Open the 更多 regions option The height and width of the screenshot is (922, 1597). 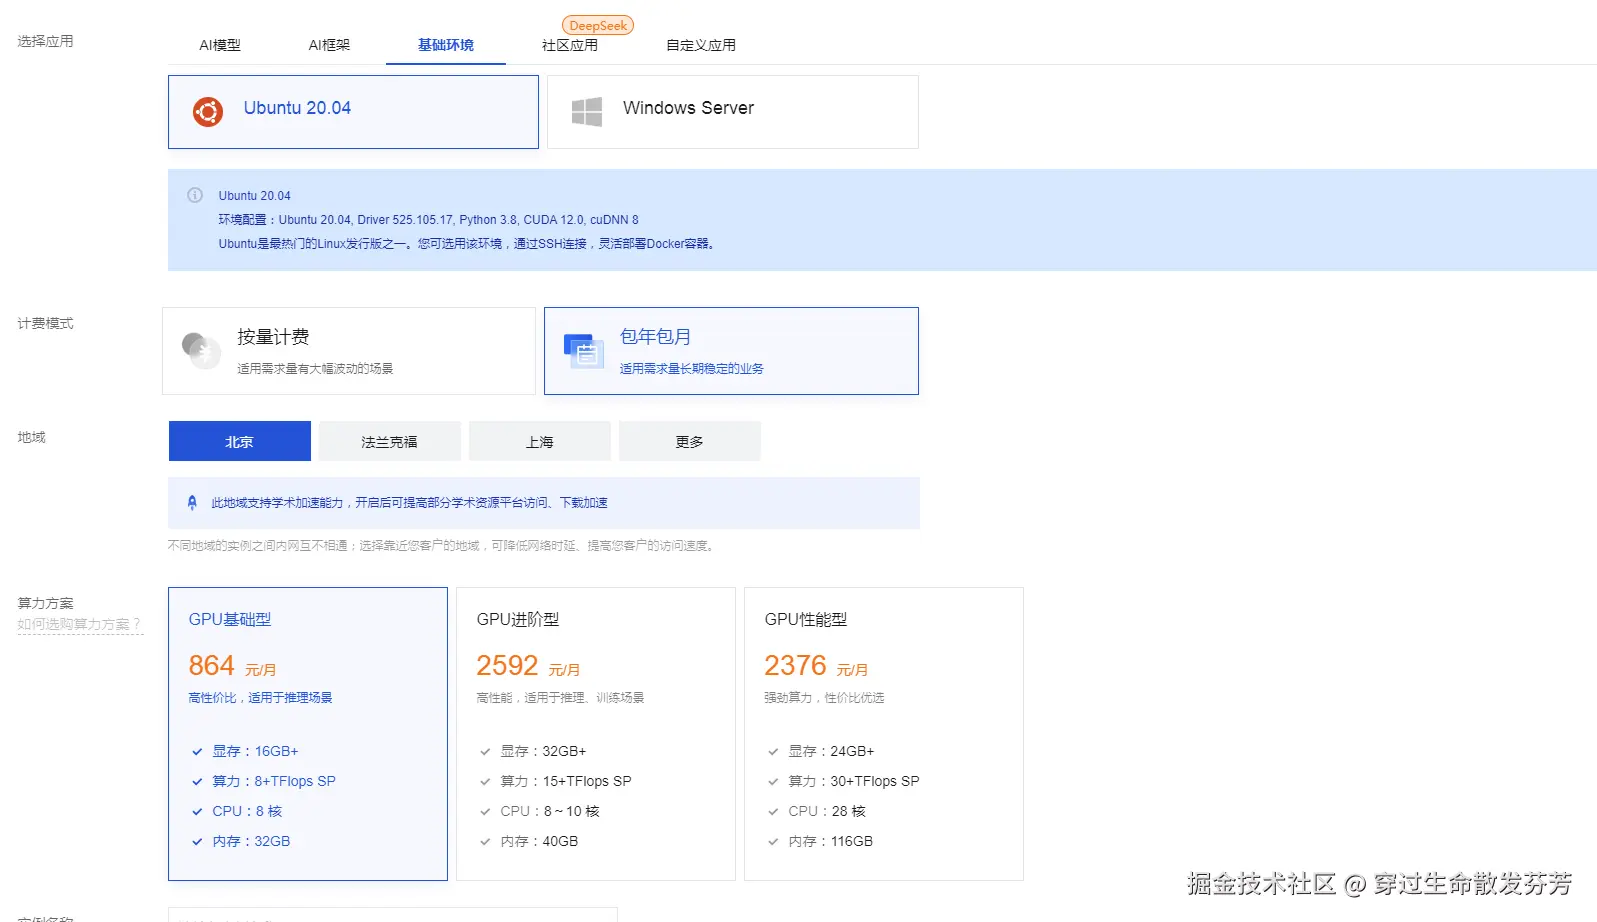click(690, 441)
